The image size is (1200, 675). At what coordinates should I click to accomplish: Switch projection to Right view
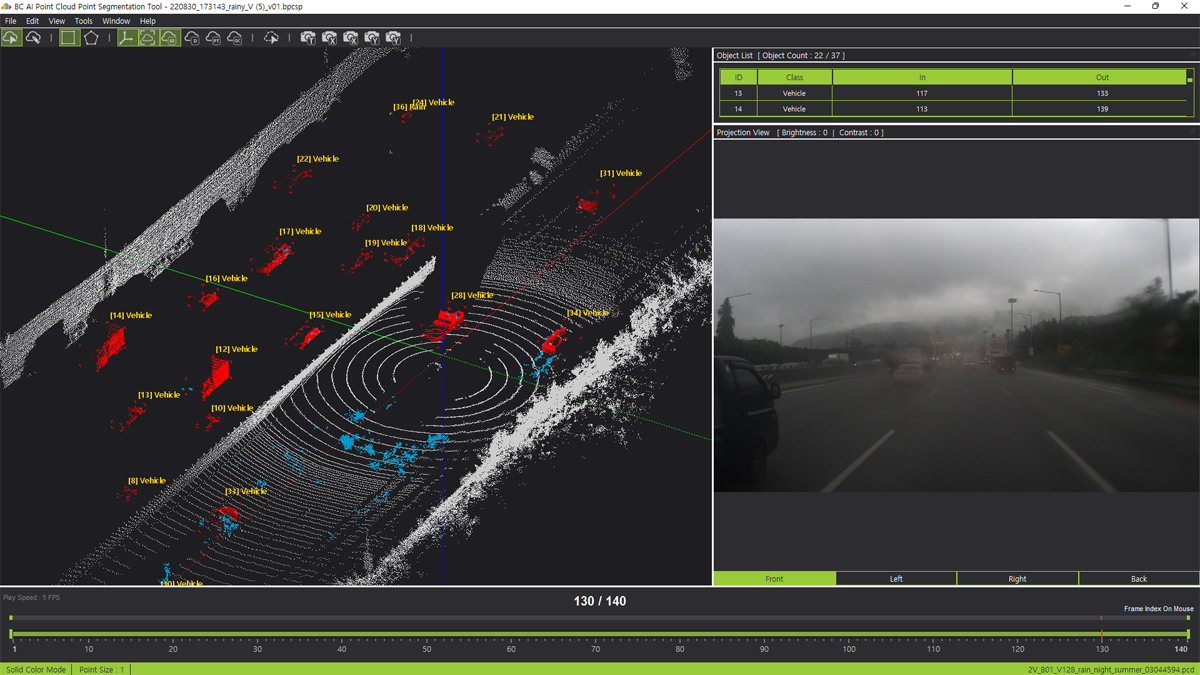pos(1018,579)
